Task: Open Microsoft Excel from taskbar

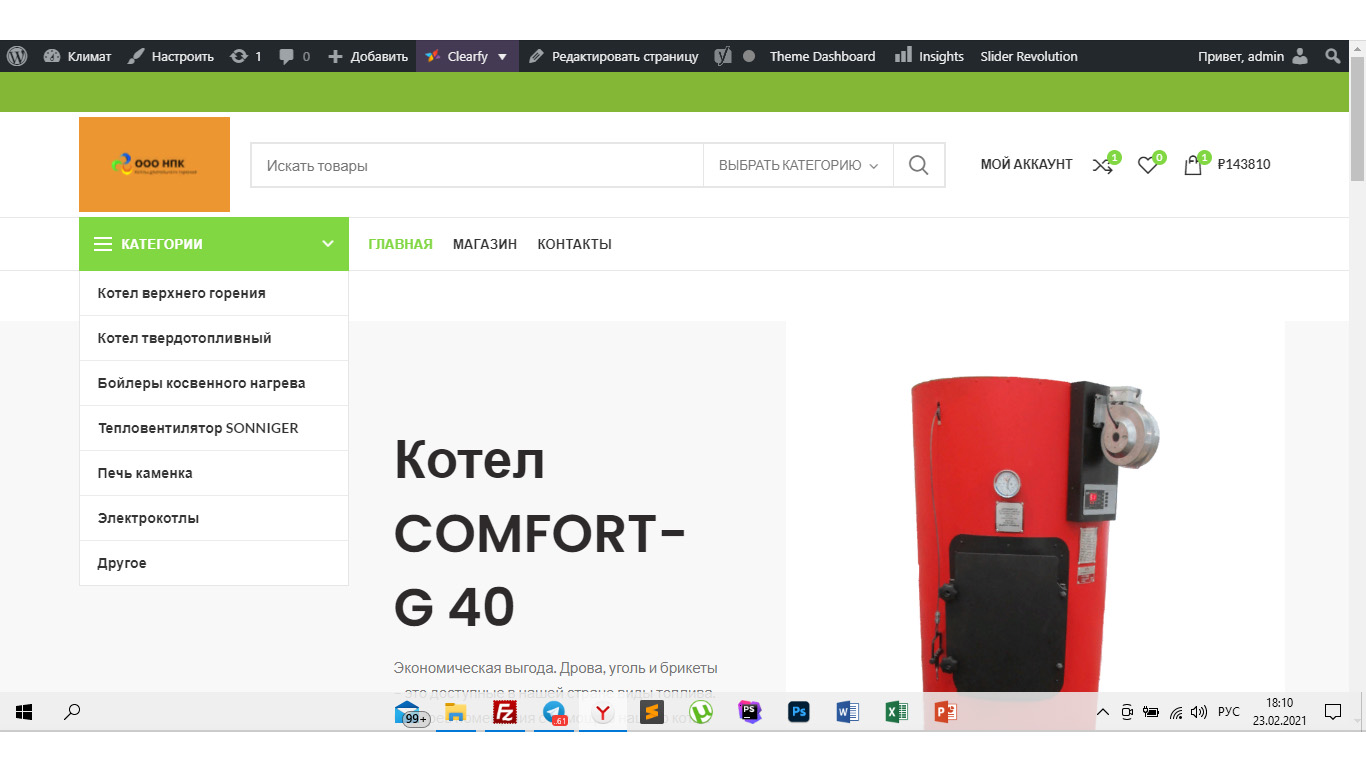Action: pyautogui.click(x=897, y=712)
